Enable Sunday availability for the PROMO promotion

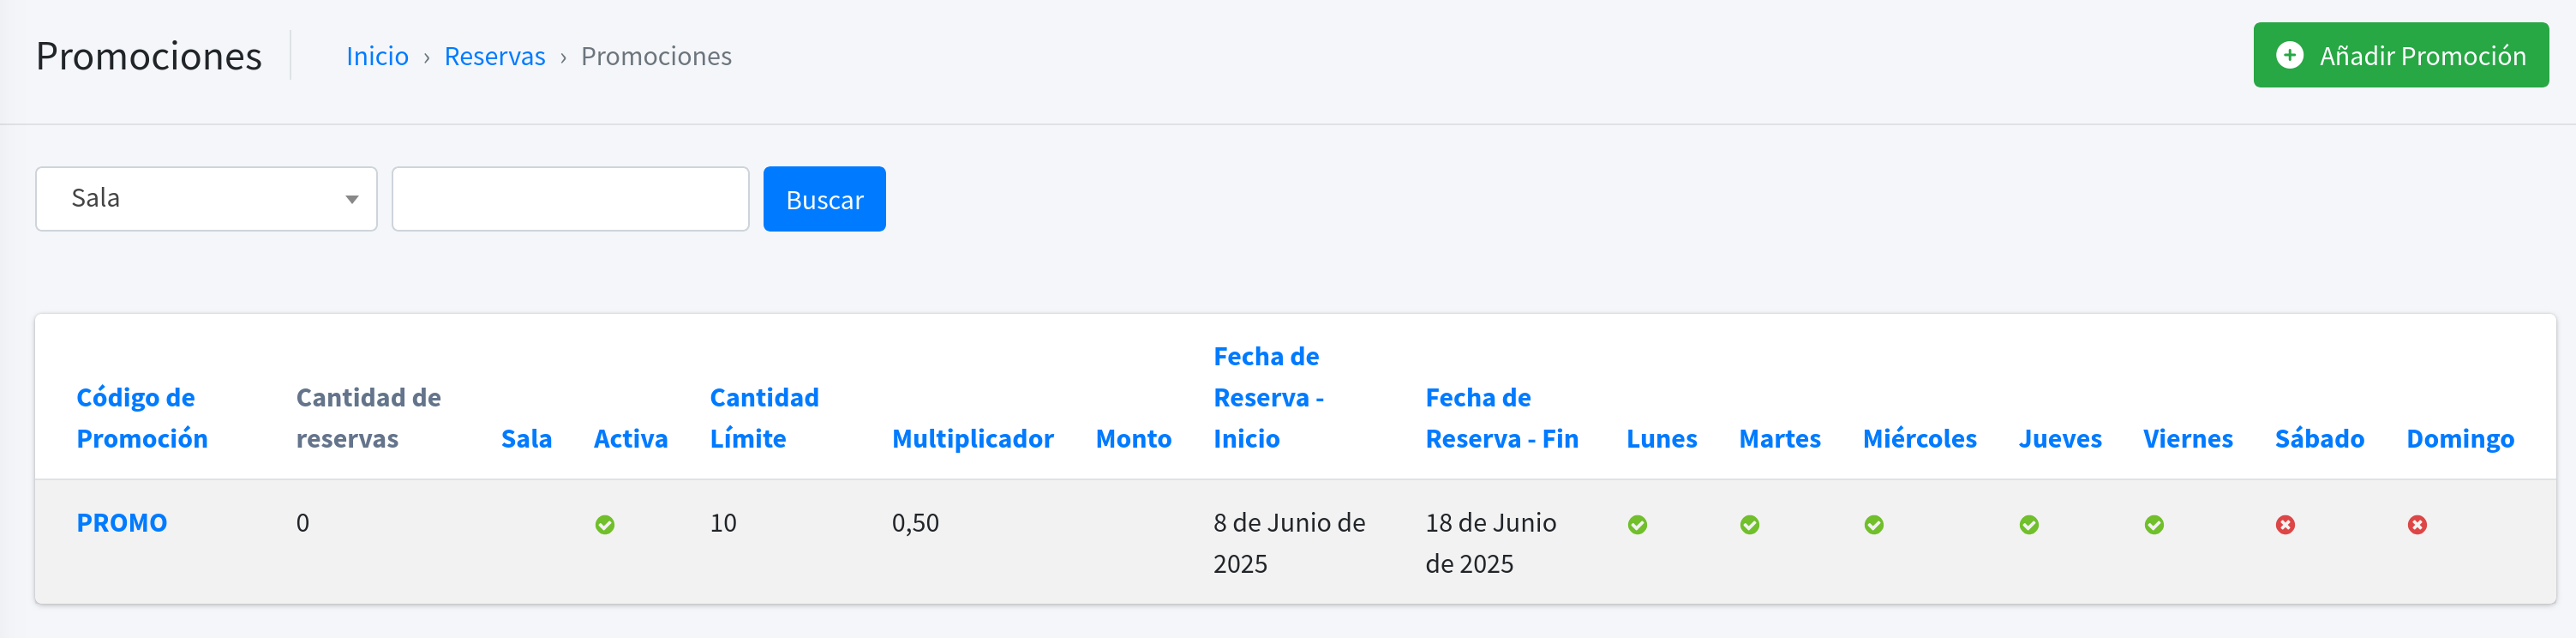tap(2417, 523)
